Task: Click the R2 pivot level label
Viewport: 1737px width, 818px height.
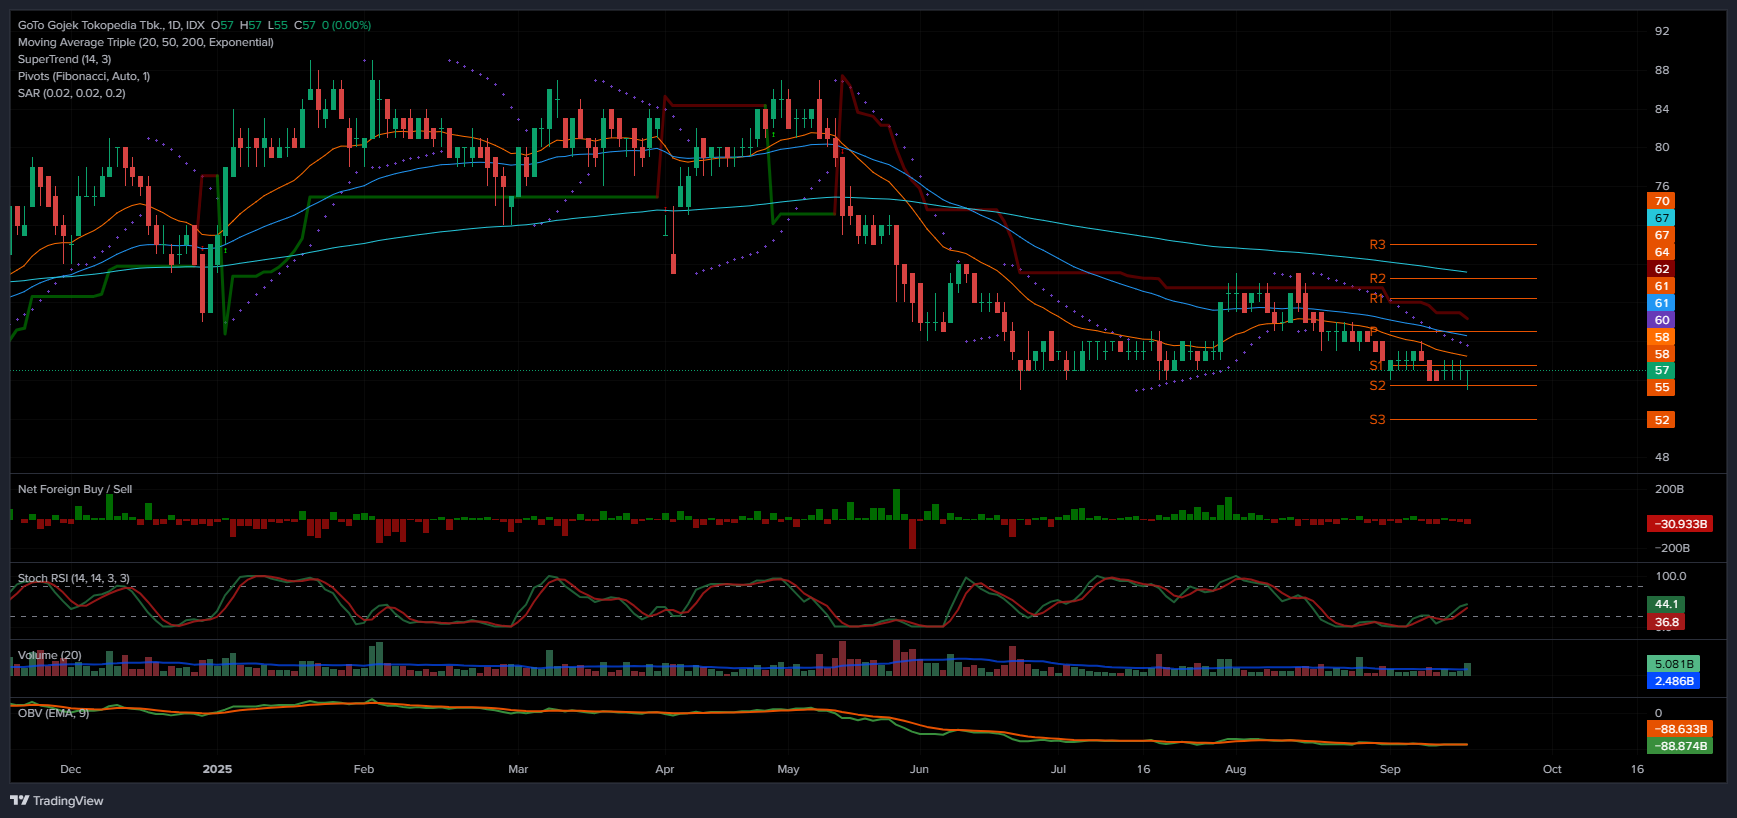Action: pyautogui.click(x=1377, y=278)
